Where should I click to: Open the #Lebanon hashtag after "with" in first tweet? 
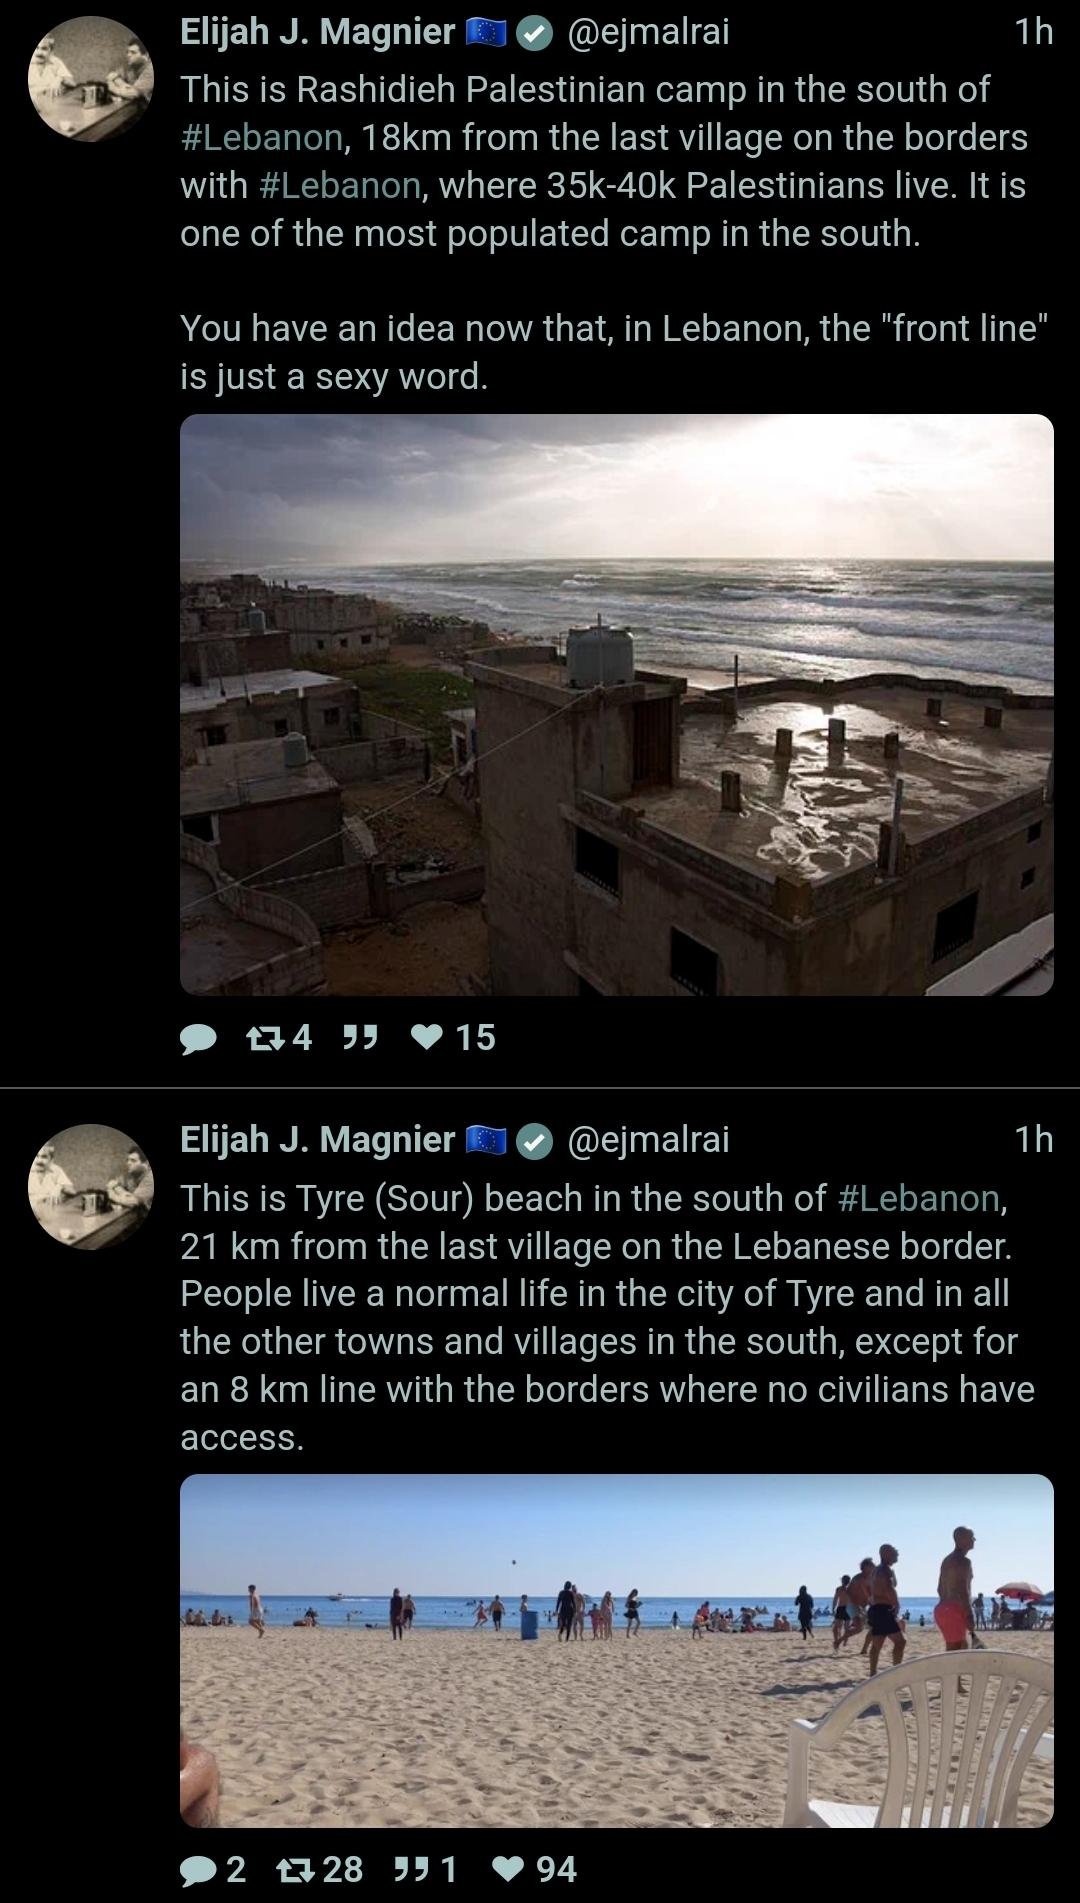pos(340,185)
